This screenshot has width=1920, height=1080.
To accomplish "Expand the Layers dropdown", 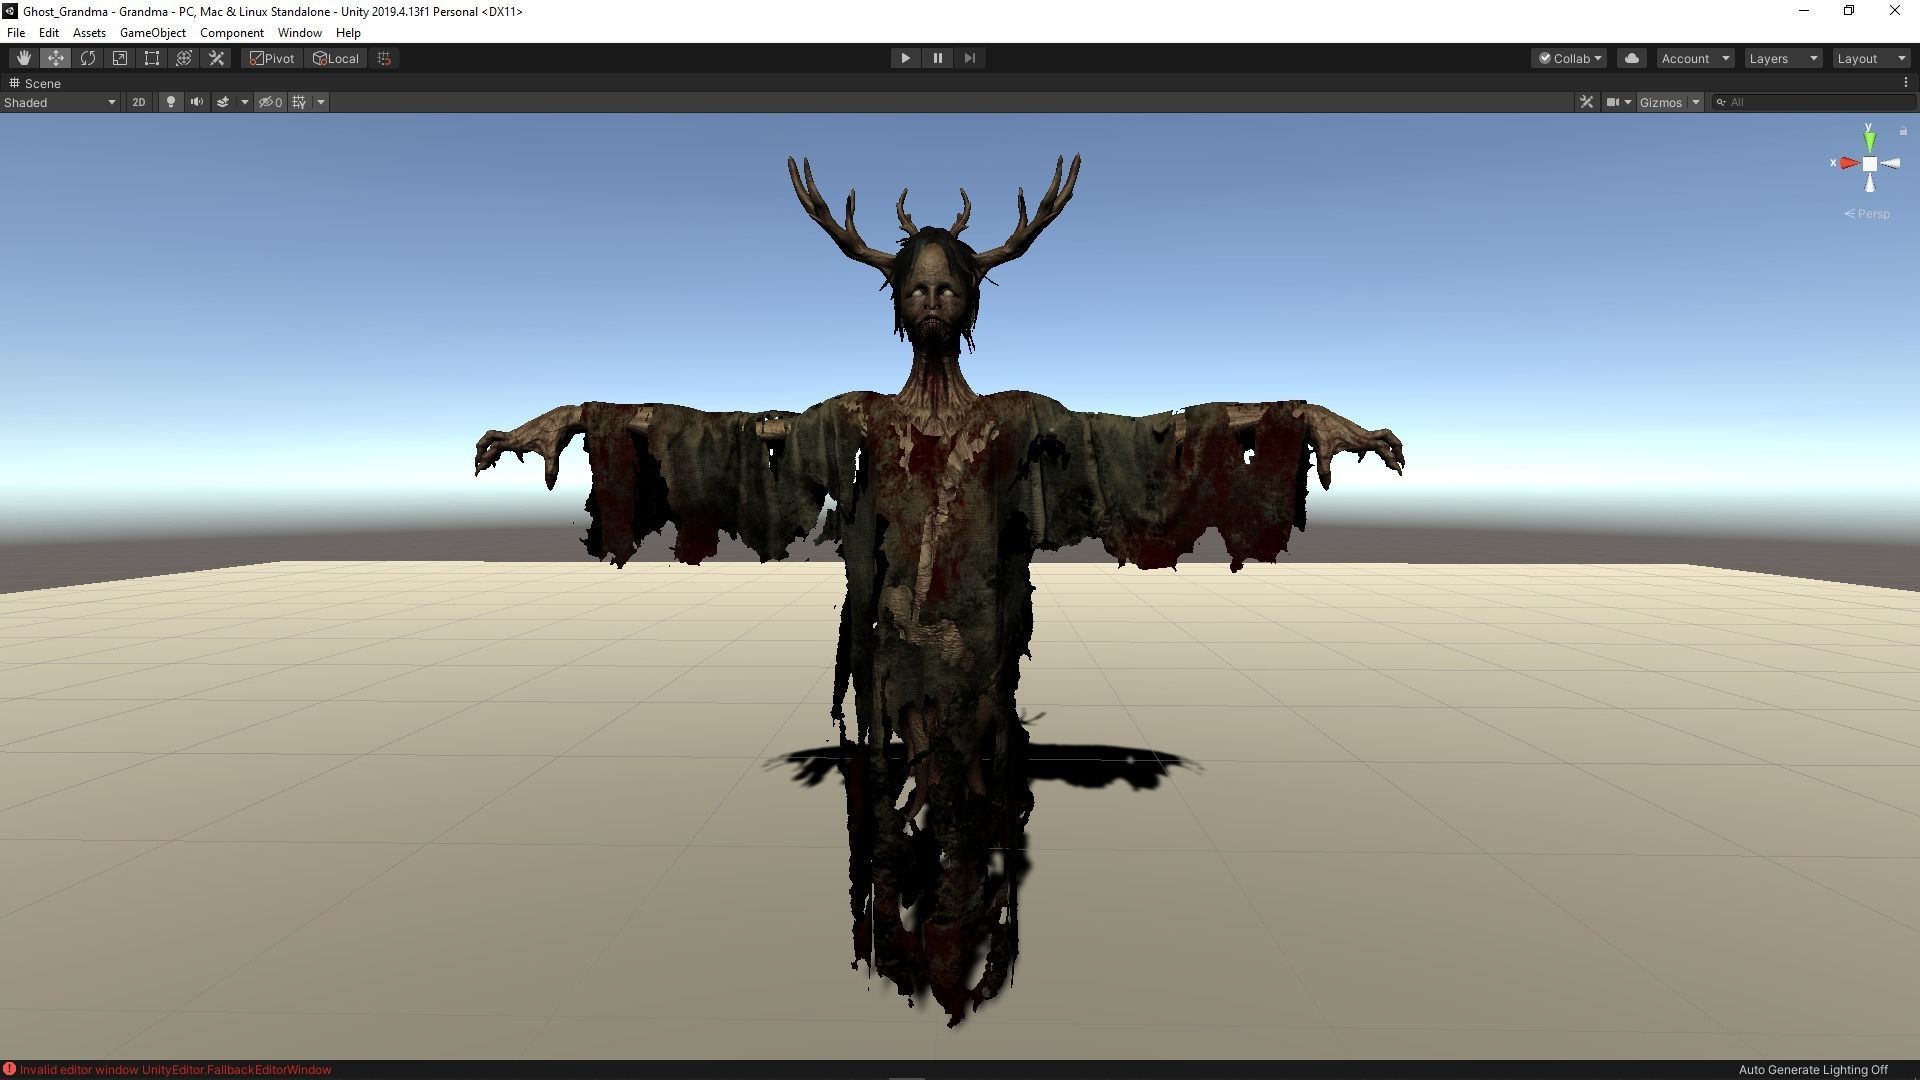I will tap(1783, 58).
